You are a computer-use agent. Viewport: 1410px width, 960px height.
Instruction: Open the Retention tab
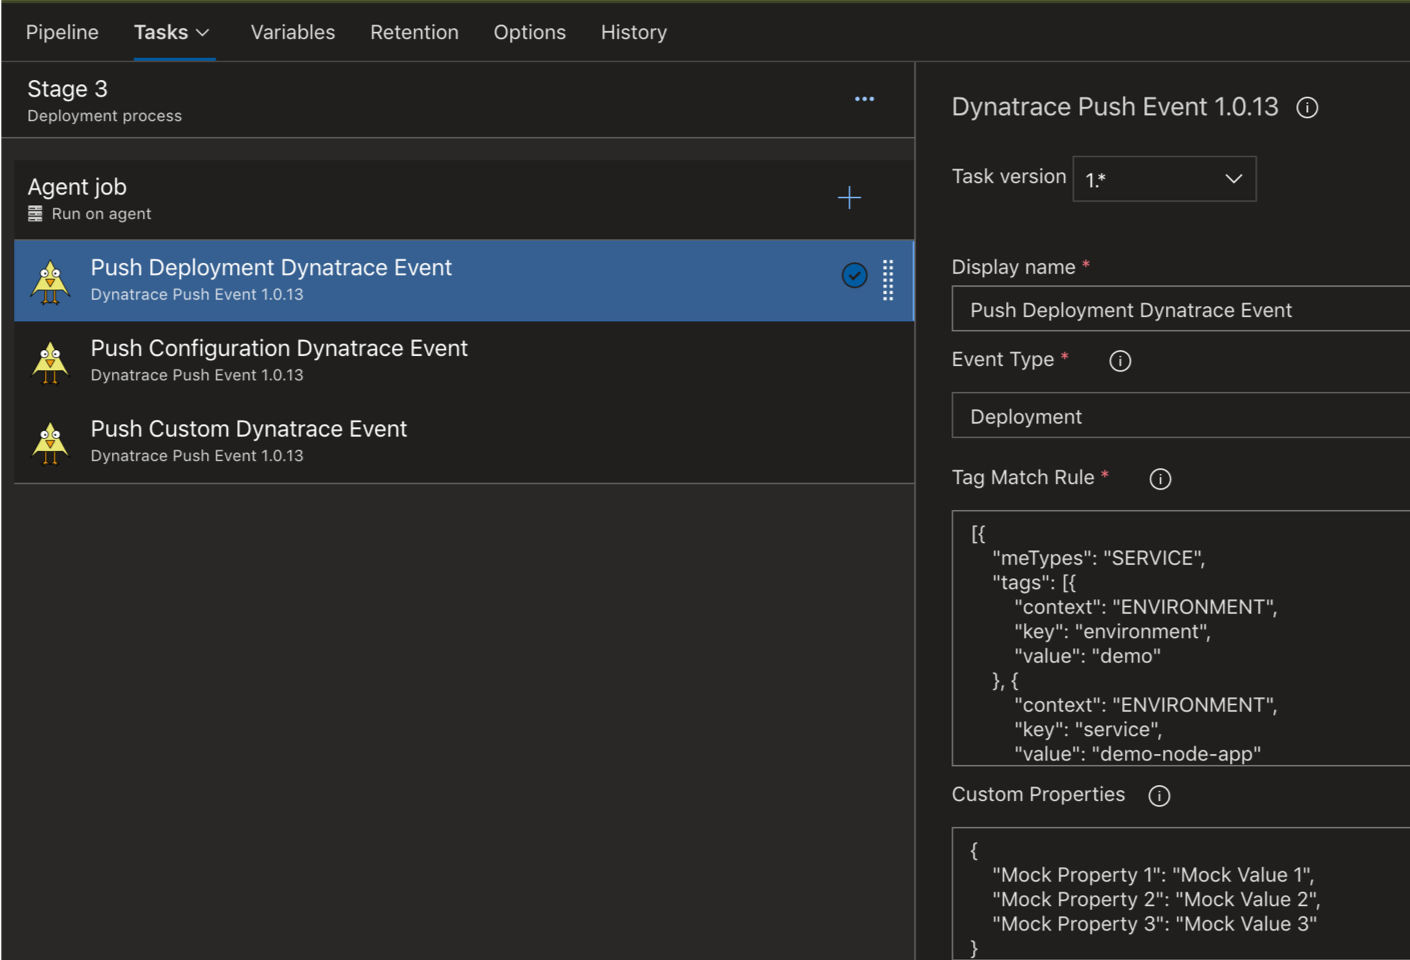point(414,32)
